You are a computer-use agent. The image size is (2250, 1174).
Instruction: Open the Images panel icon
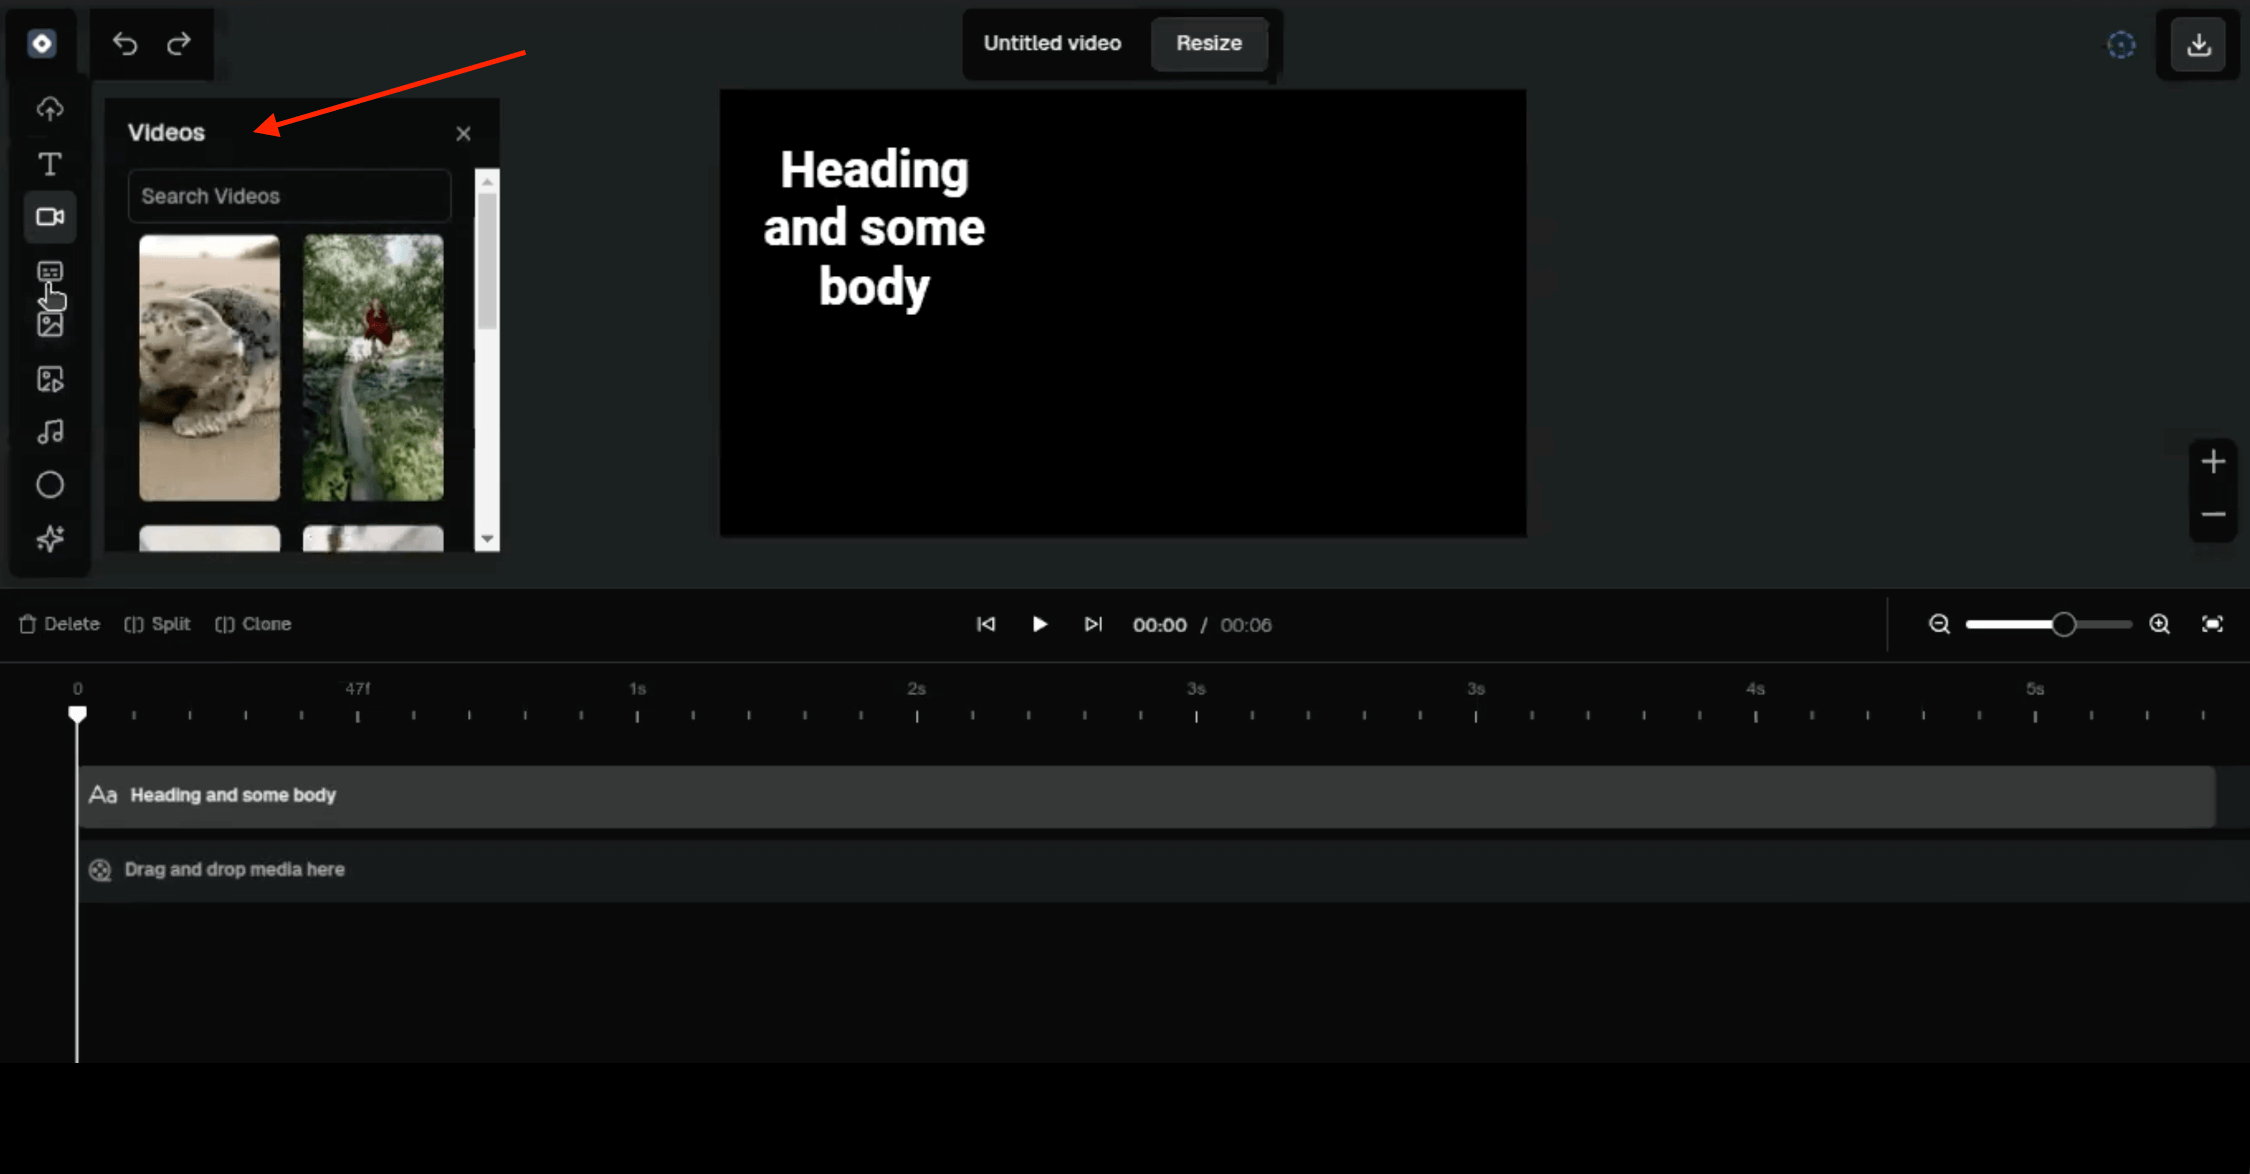(x=50, y=325)
